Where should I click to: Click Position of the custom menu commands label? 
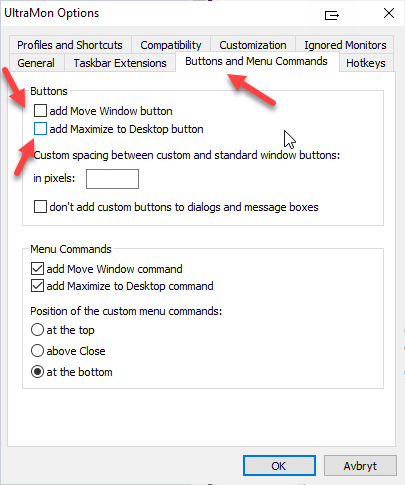click(x=126, y=311)
